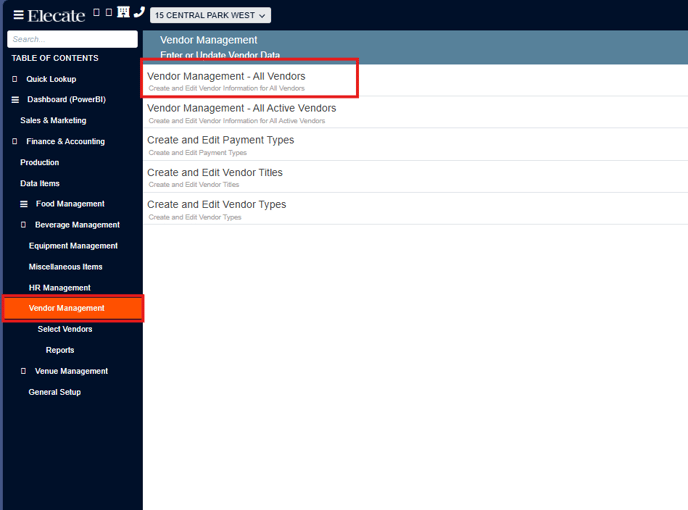The image size is (688, 510).
Task: Click the Dashboard (PowerBI) list icon
Action: (x=15, y=100)
